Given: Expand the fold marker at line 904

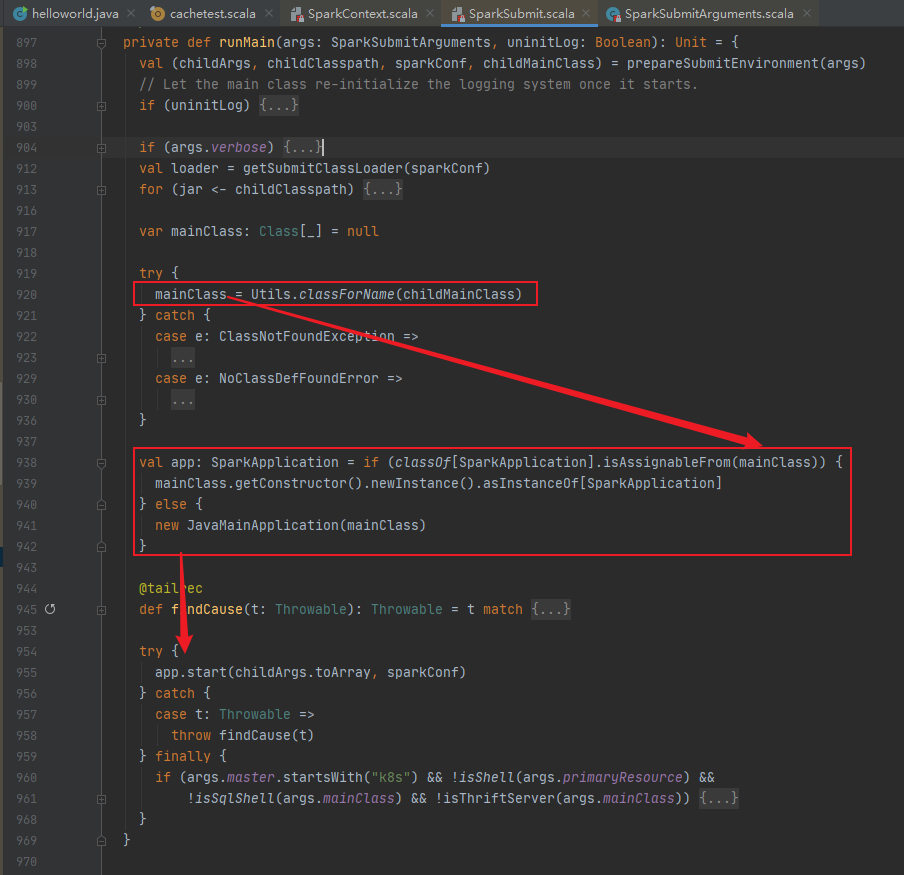Looking at the screenshot, I should pos(101,148).
